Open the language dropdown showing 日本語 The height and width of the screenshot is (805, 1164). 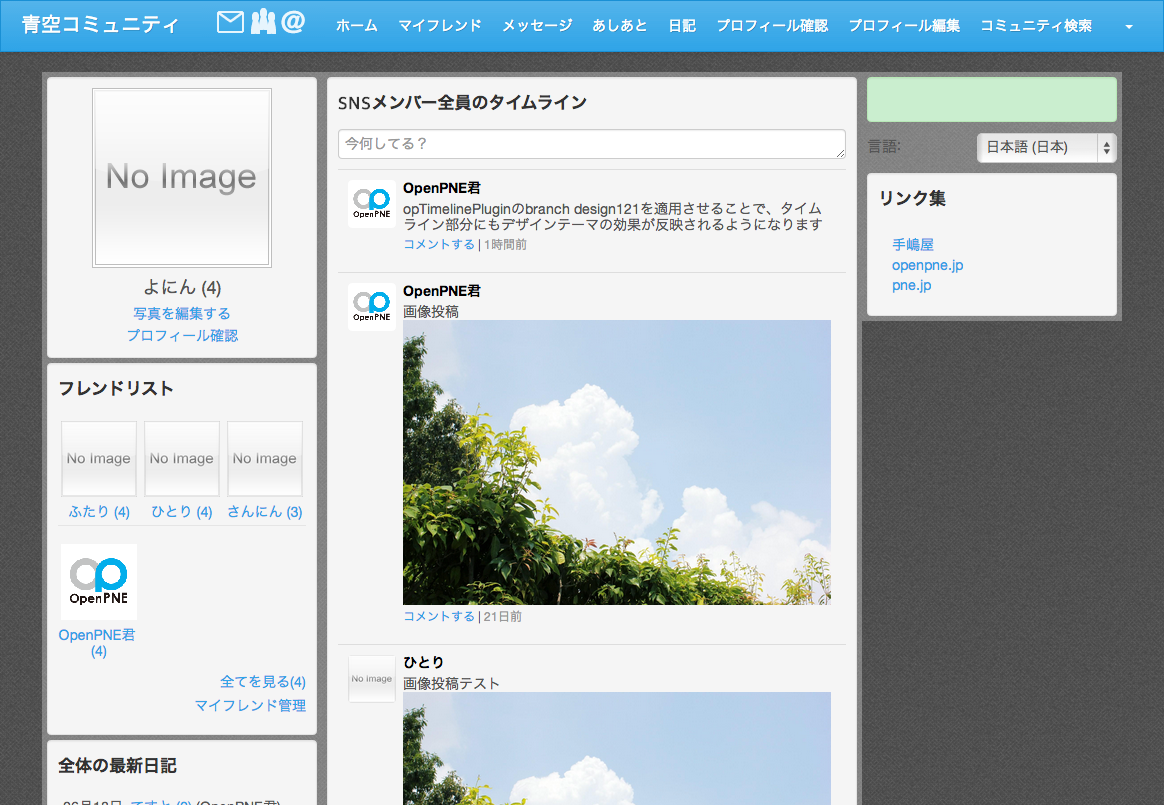pos(1046,147)
